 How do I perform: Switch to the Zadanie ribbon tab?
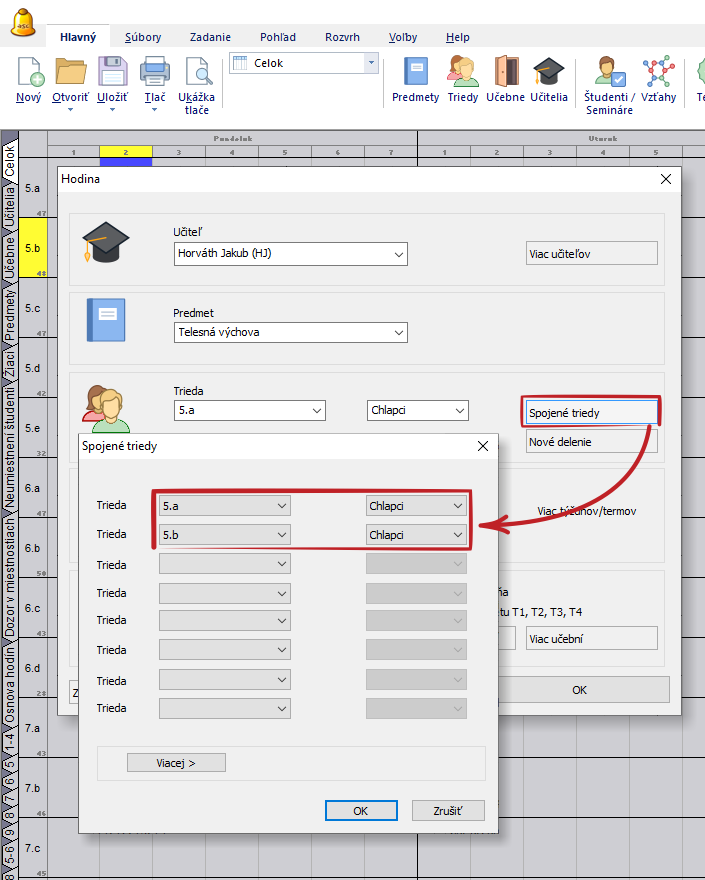tap(210, 37)
